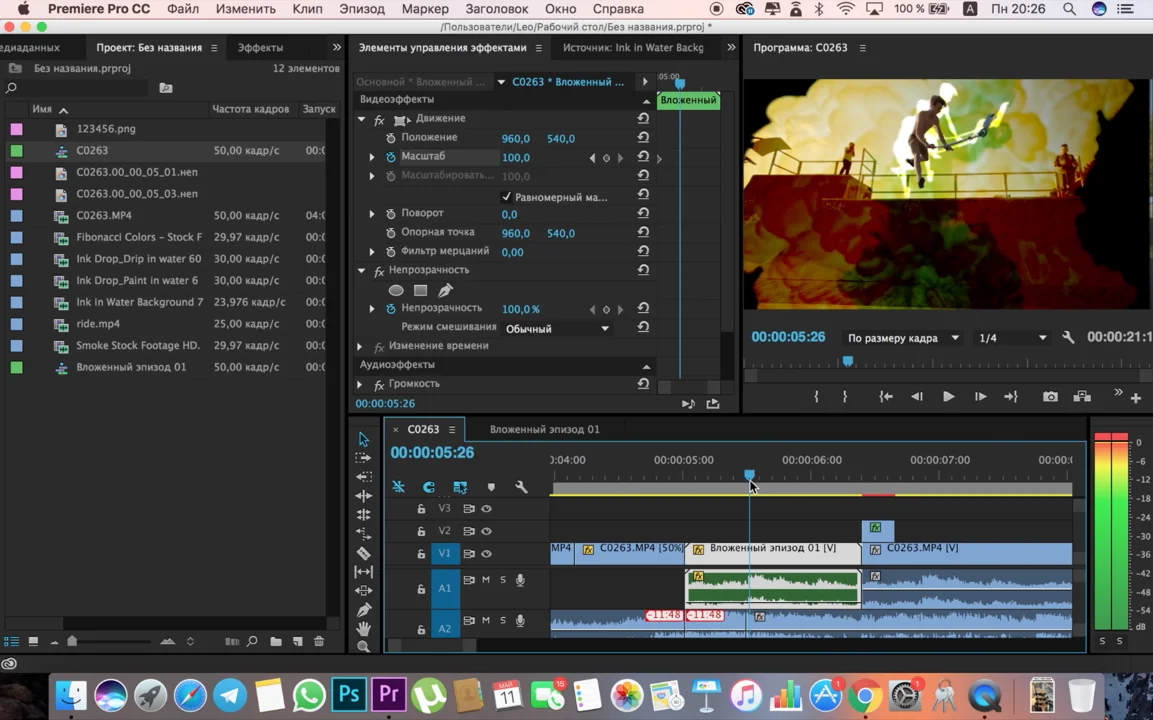Image resolution: width=1153 pixels, height=720 pixels.
Task: Export frame with camera icon
Action: (1050, 396)
